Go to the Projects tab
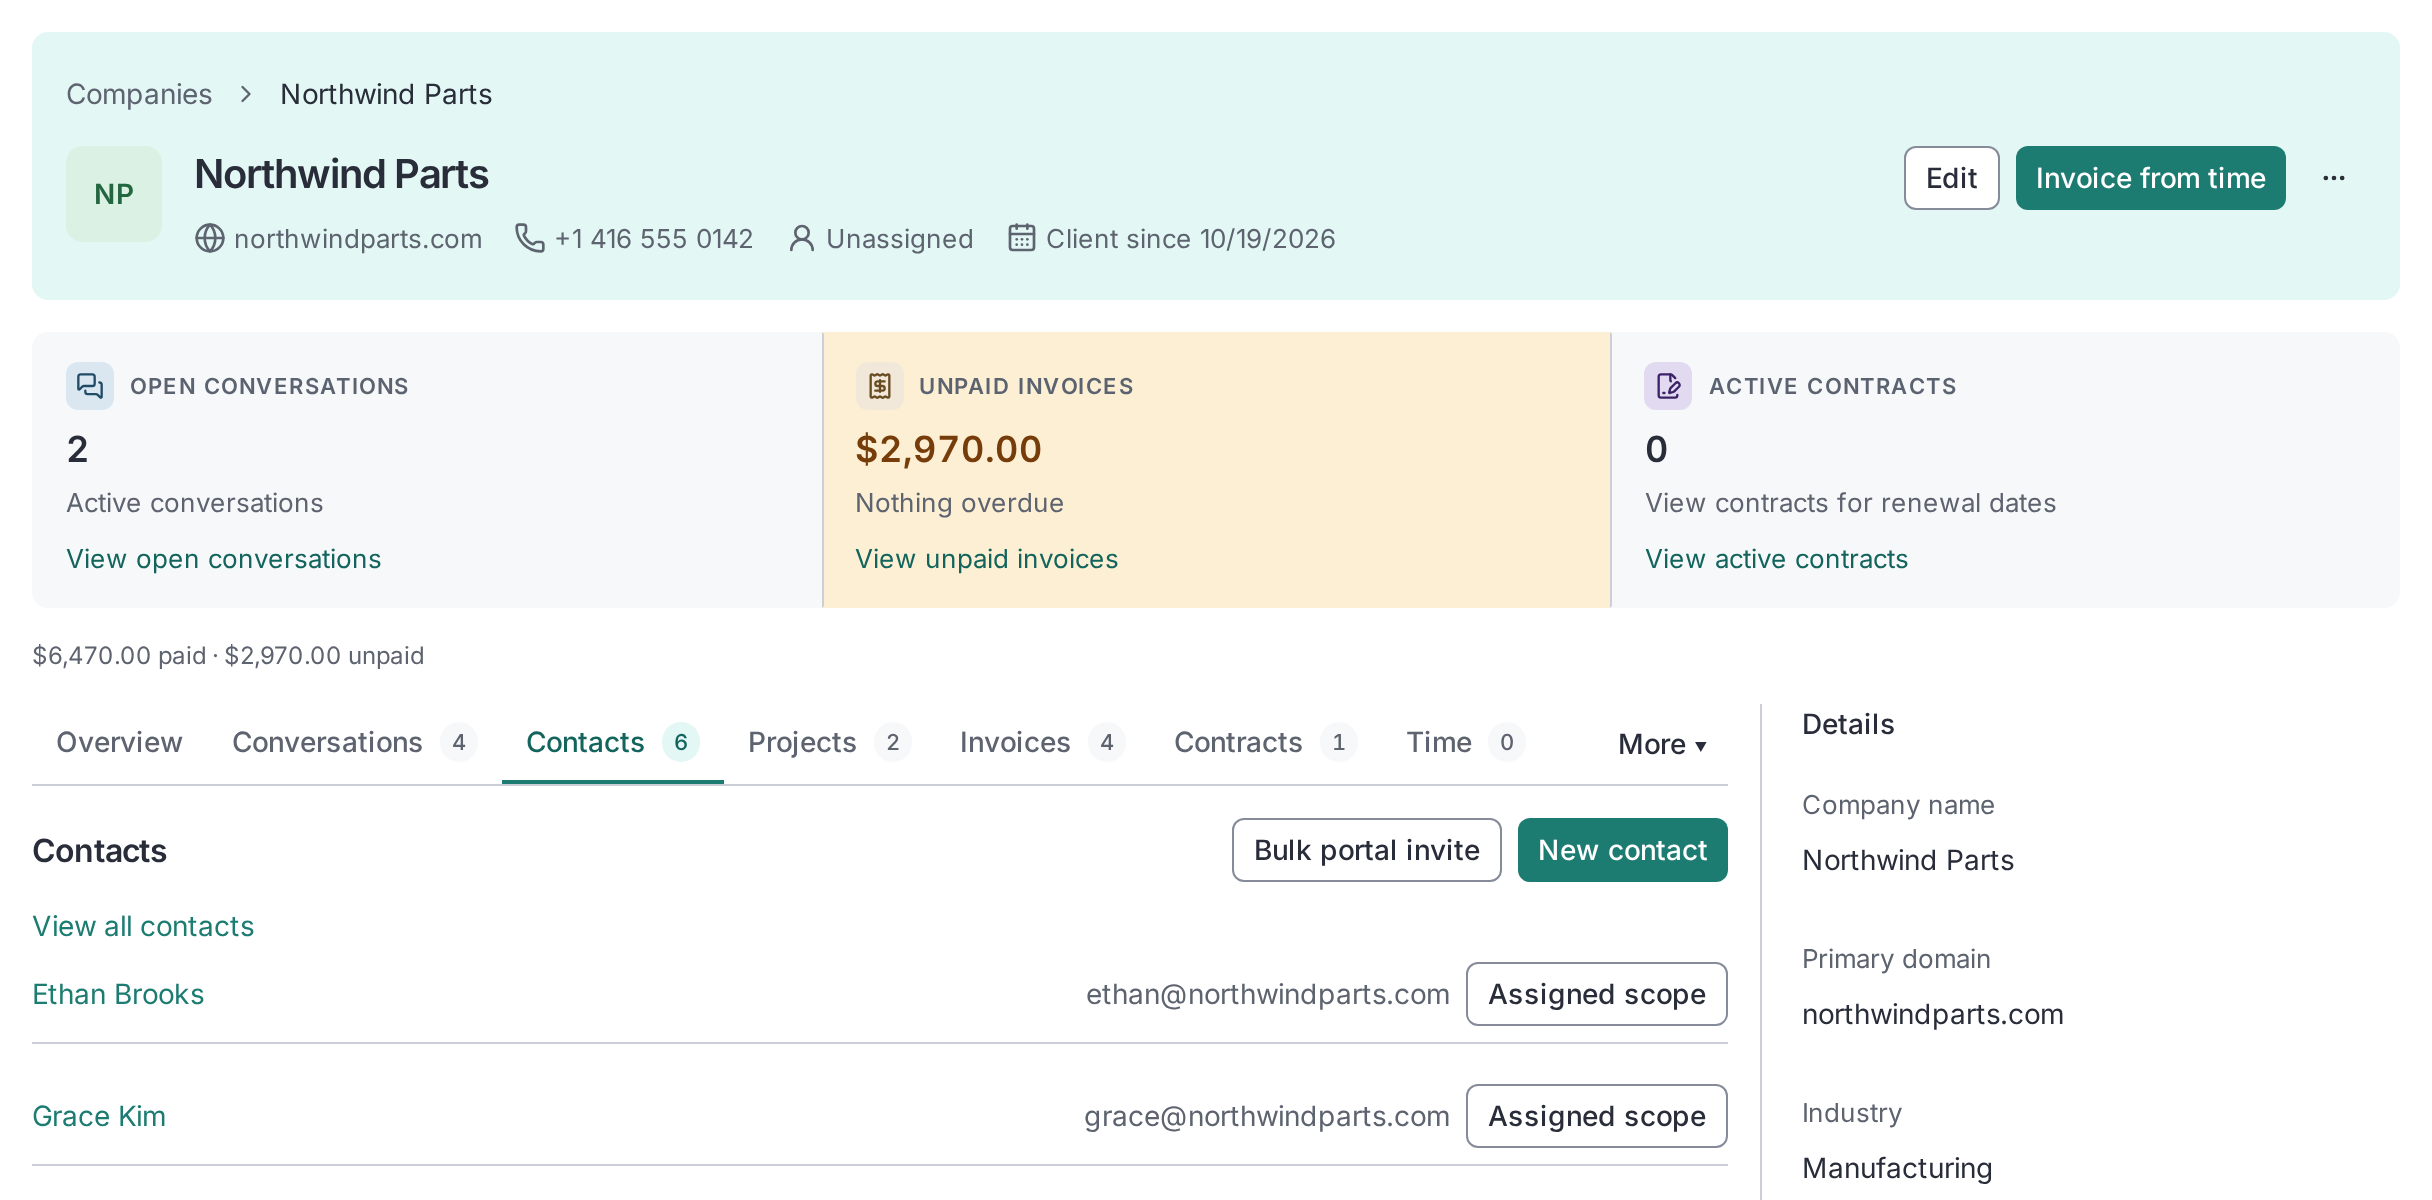The image size is (2432, 1200). [x=830, y=742]
